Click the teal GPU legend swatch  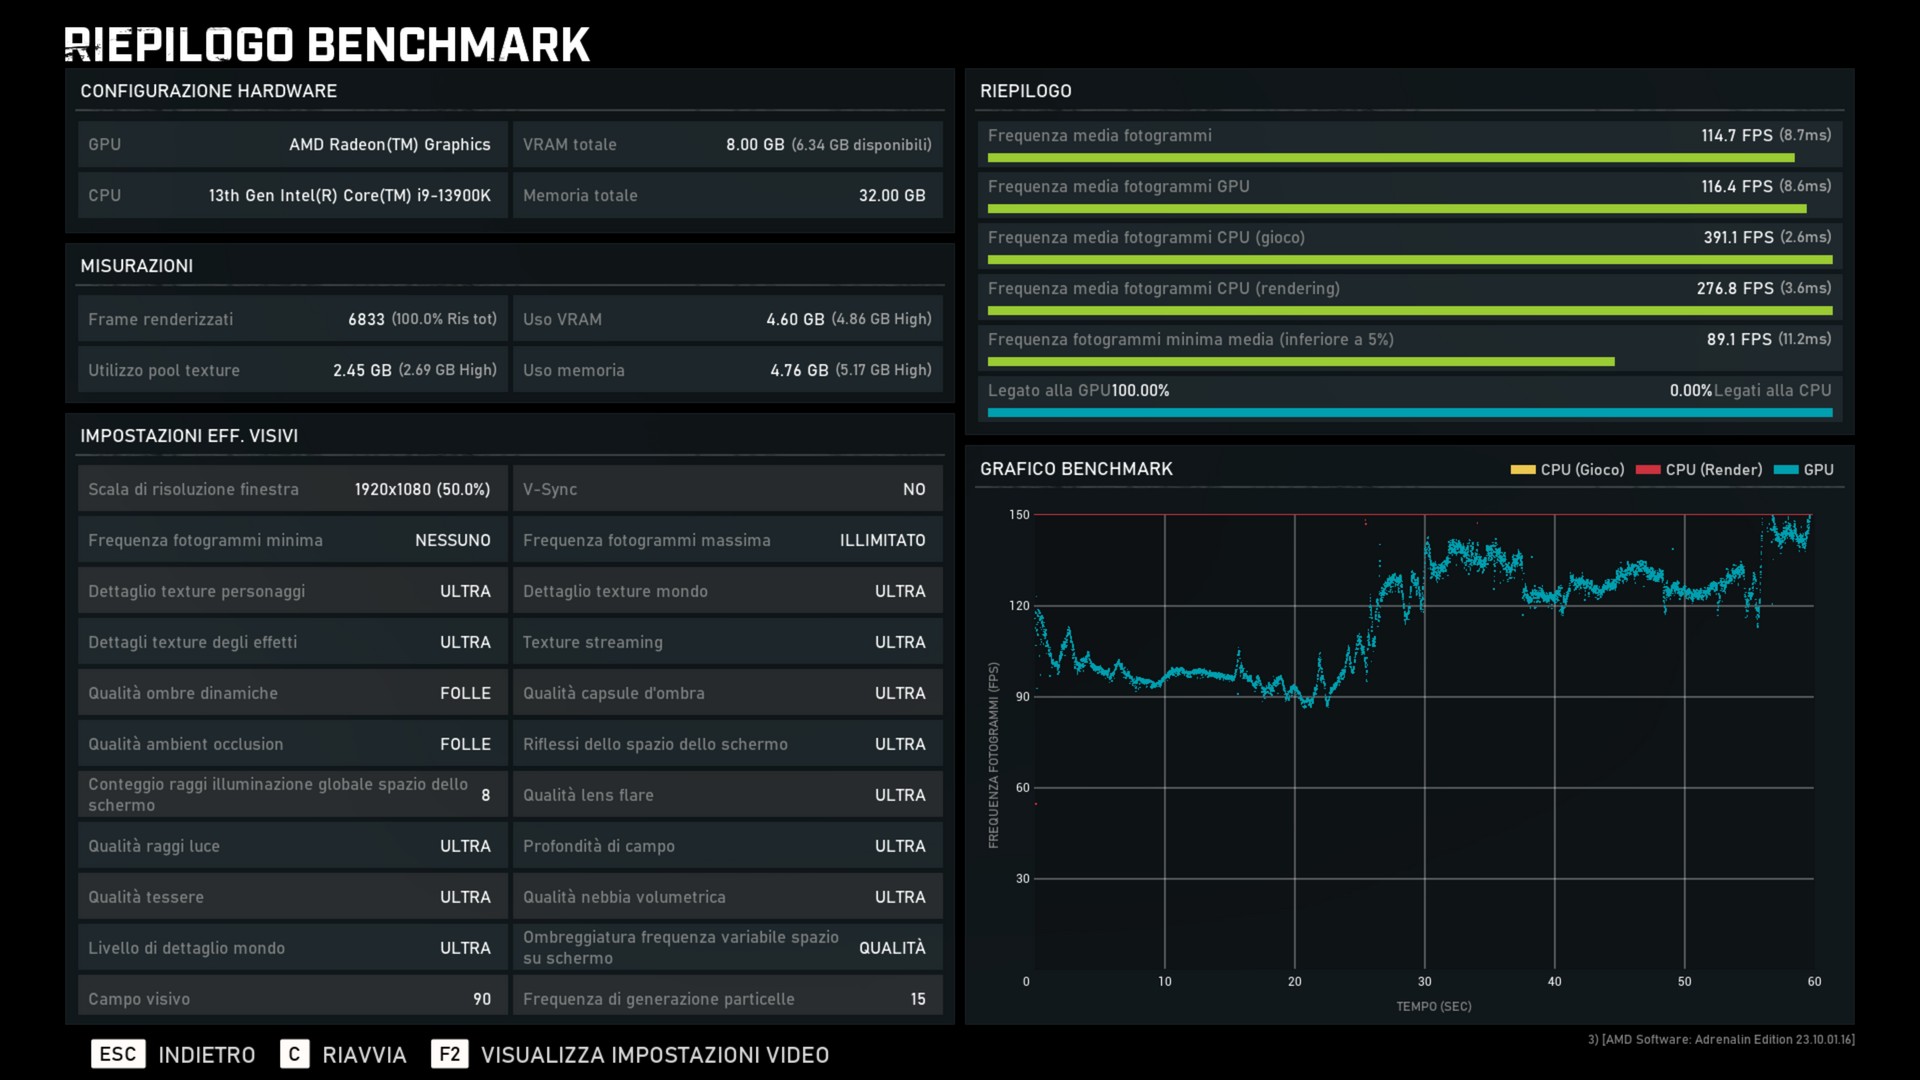[1785, 470]
